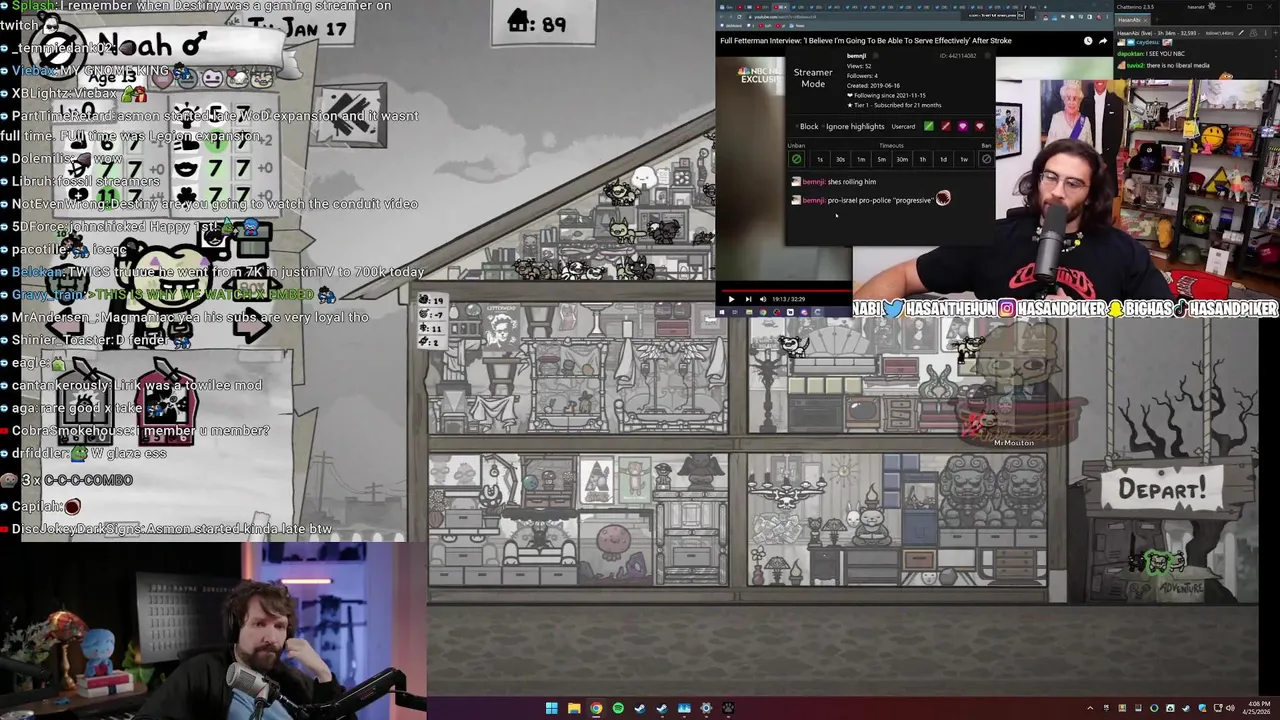
Task: Click the purple gem icon in the usercard
Action: pos(963,126)
